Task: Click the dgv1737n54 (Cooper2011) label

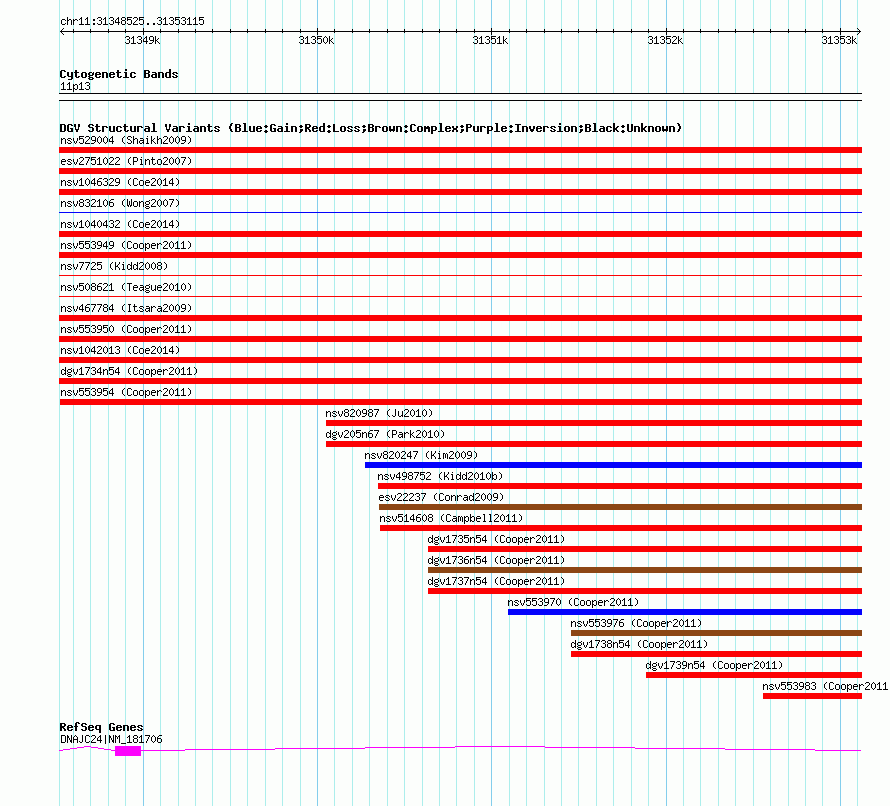Action: 496,581
